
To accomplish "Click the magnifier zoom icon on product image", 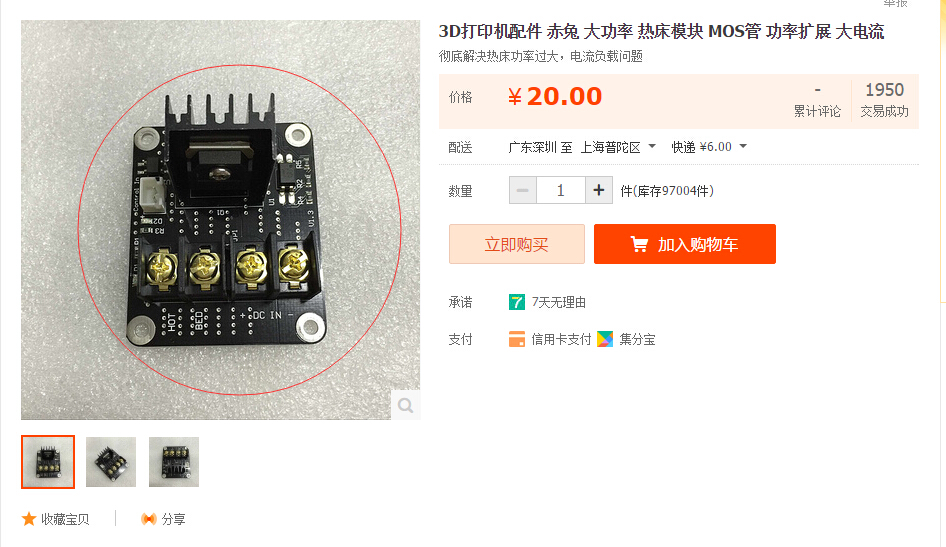I will (405, 405).
